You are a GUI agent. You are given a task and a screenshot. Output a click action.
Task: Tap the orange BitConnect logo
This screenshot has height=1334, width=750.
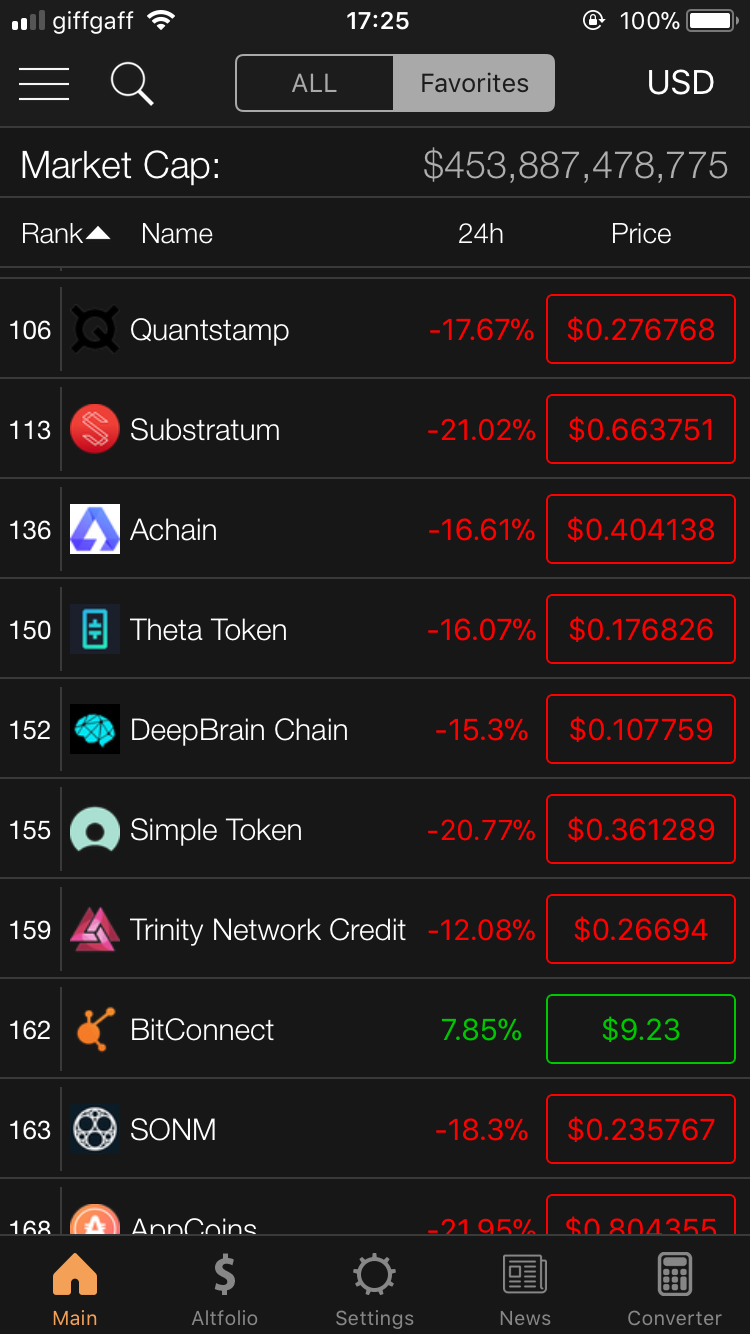pyautogui.click(x=95, y=1029)
